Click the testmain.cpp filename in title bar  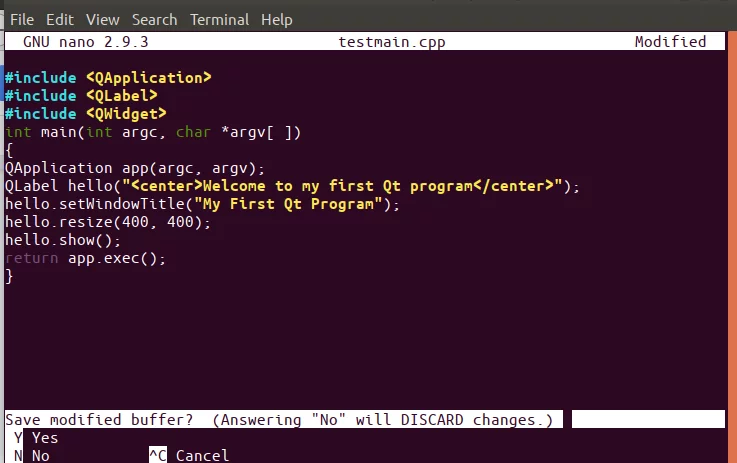(392, 42)
